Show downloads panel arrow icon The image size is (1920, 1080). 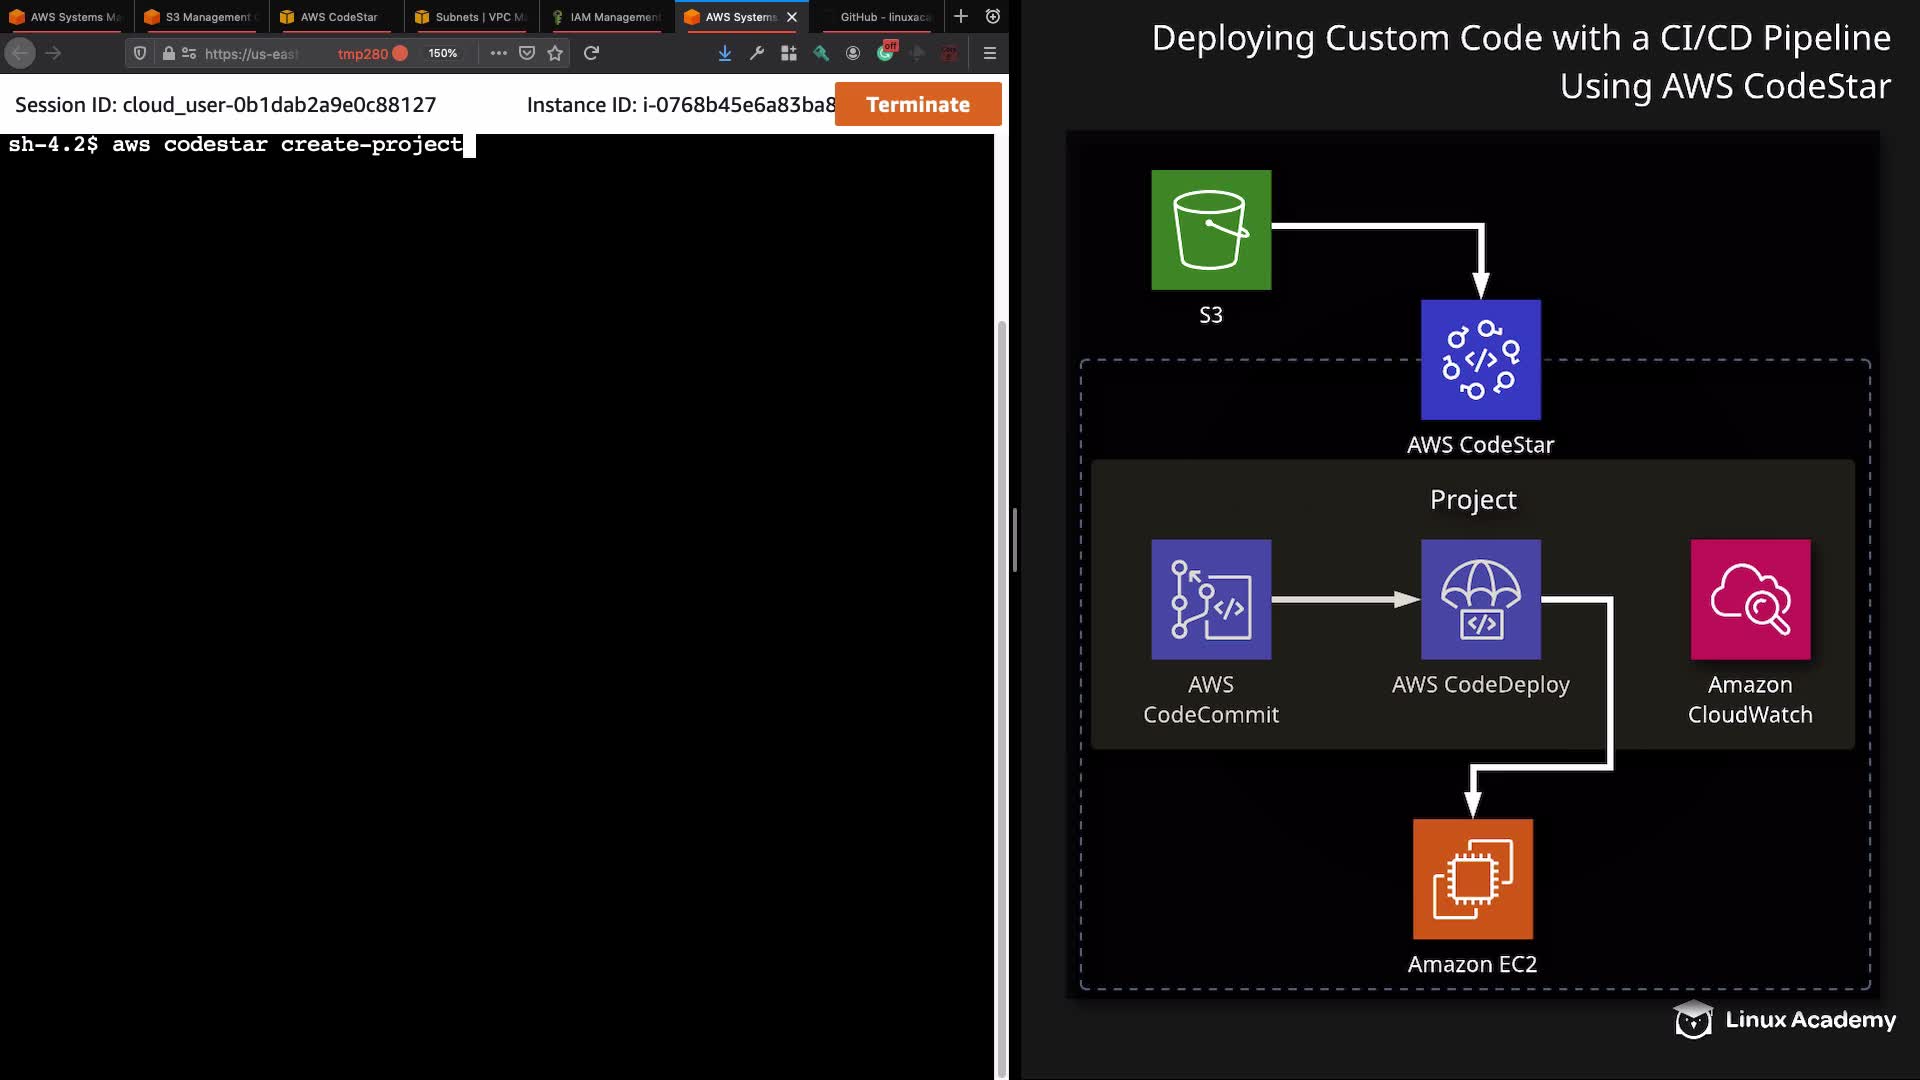pos(724,53)
